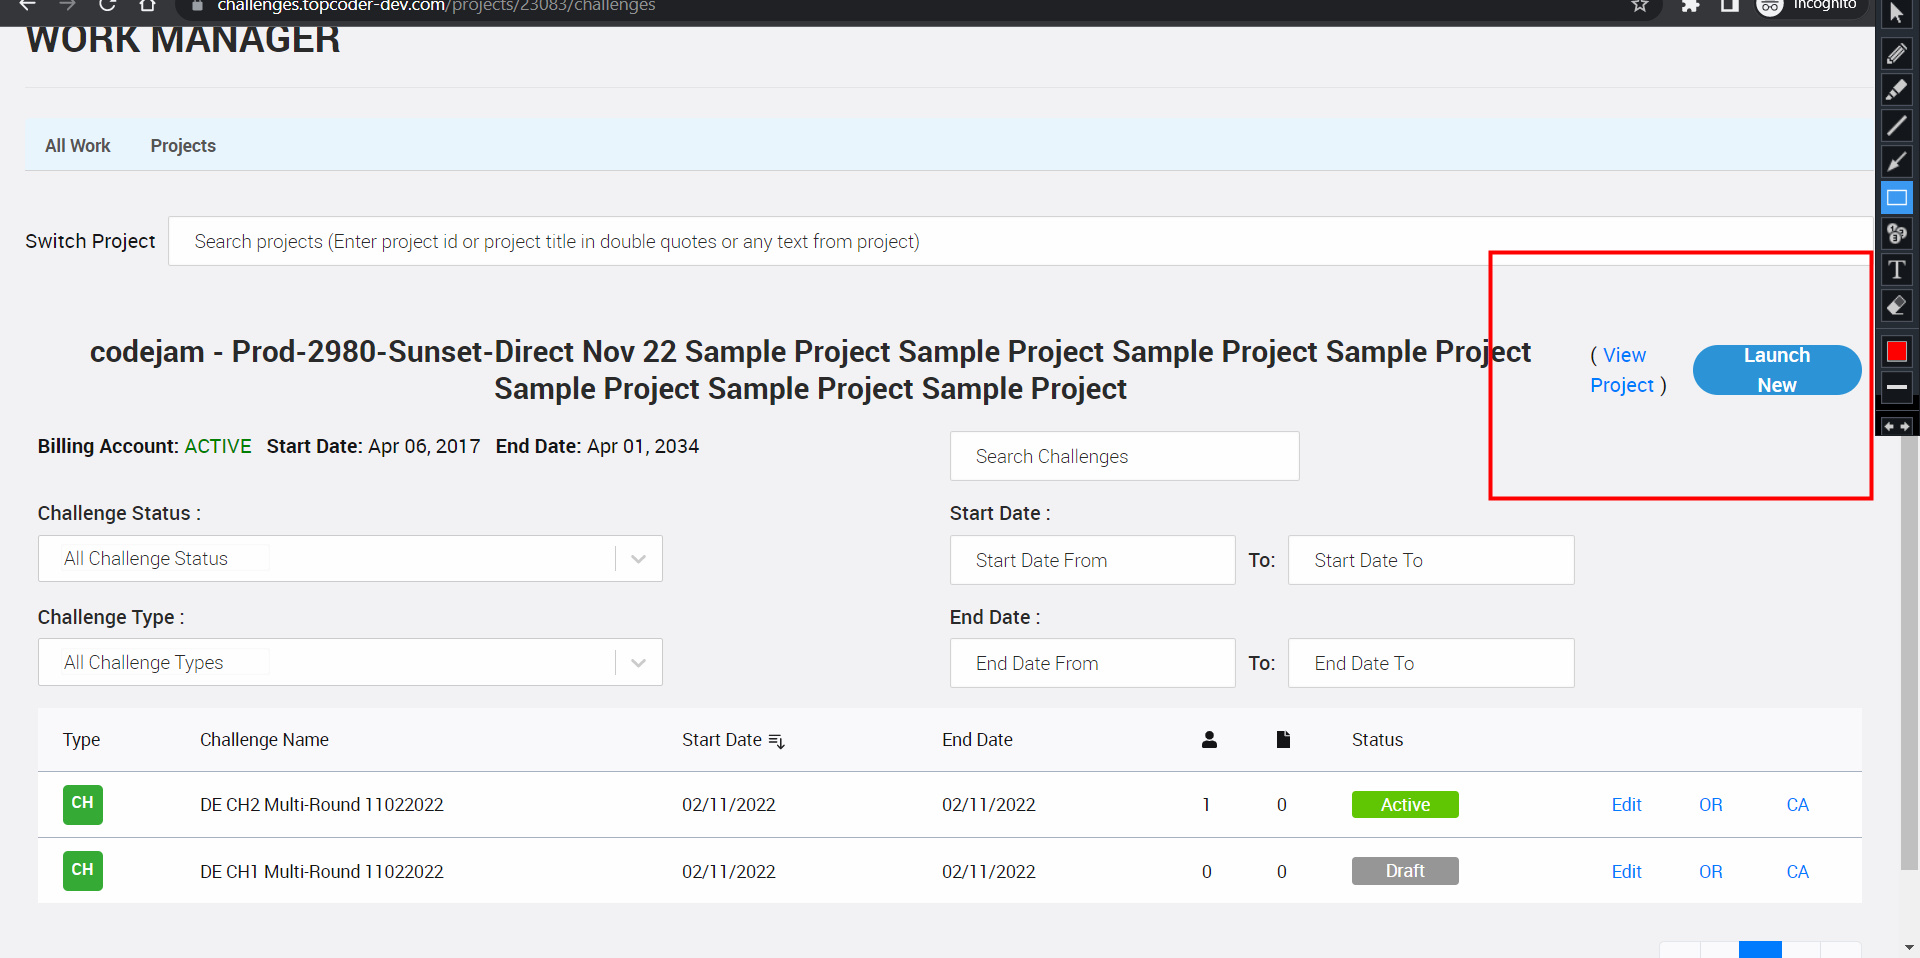
Task: Click the Challenge Name column header
Action: tap(264, 740)
